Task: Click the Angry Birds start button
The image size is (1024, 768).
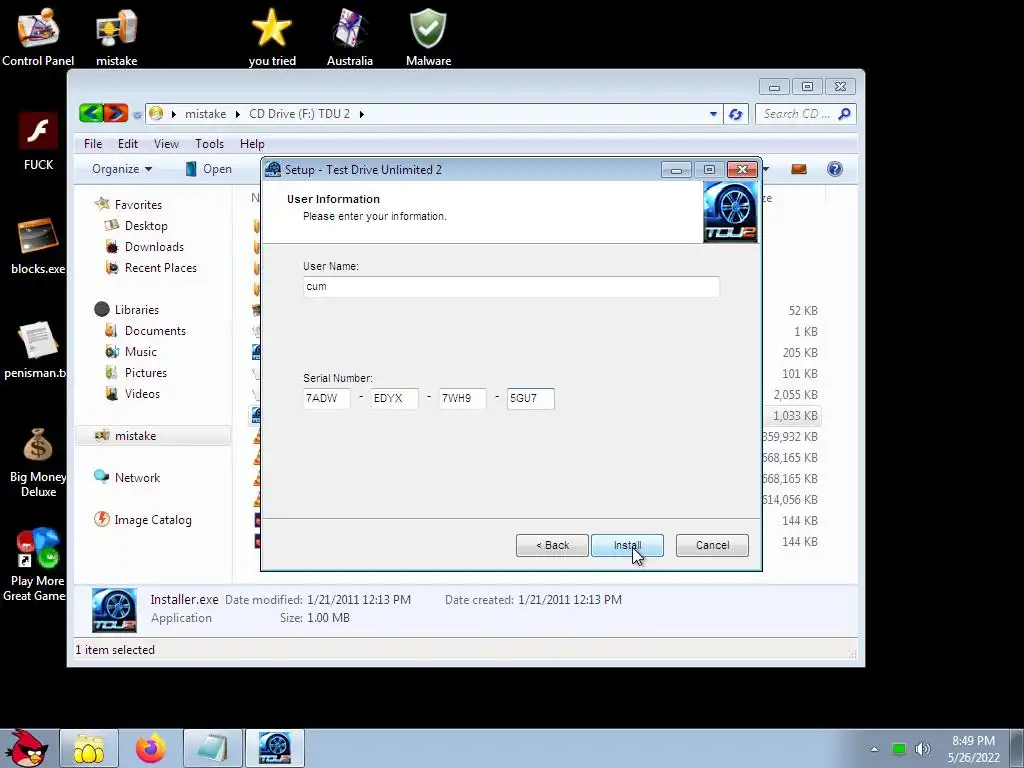Action: click(x=26, y=748)
